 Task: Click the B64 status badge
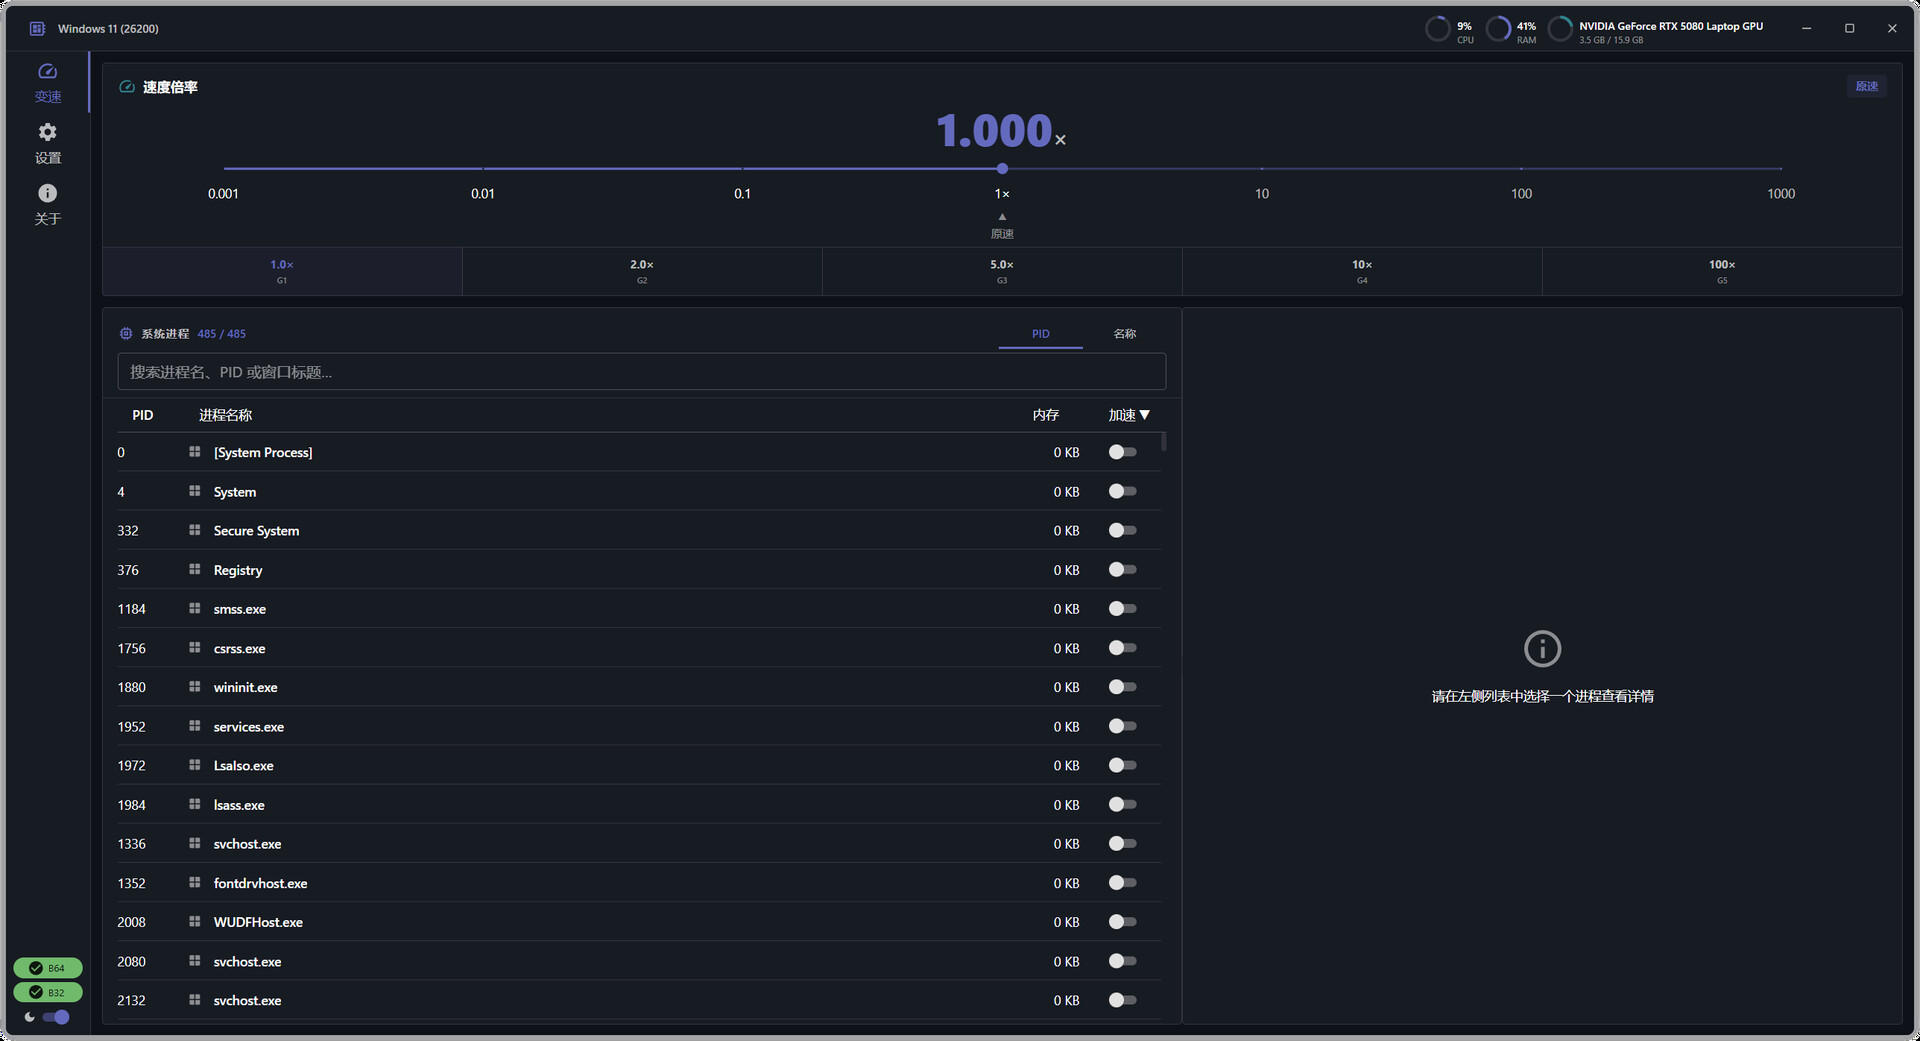pyautogui.click(x=48, y=968)
